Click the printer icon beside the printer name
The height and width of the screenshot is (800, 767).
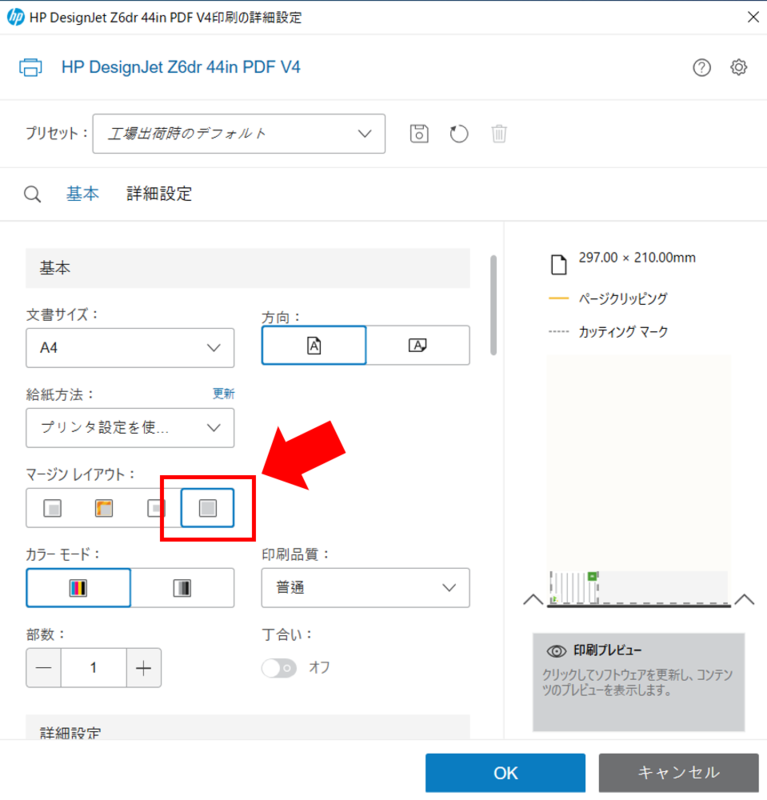[x=31, y=67]
